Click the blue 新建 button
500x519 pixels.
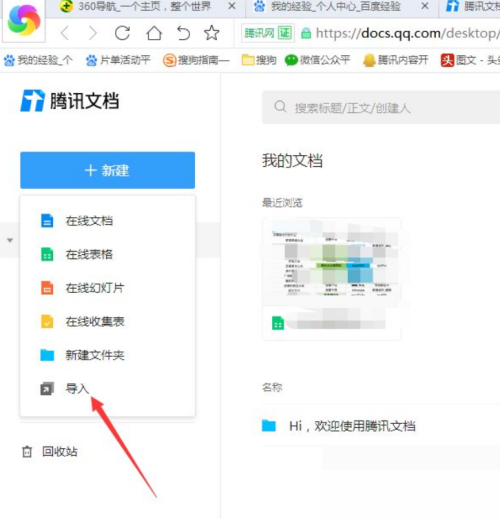click(108, 170)
